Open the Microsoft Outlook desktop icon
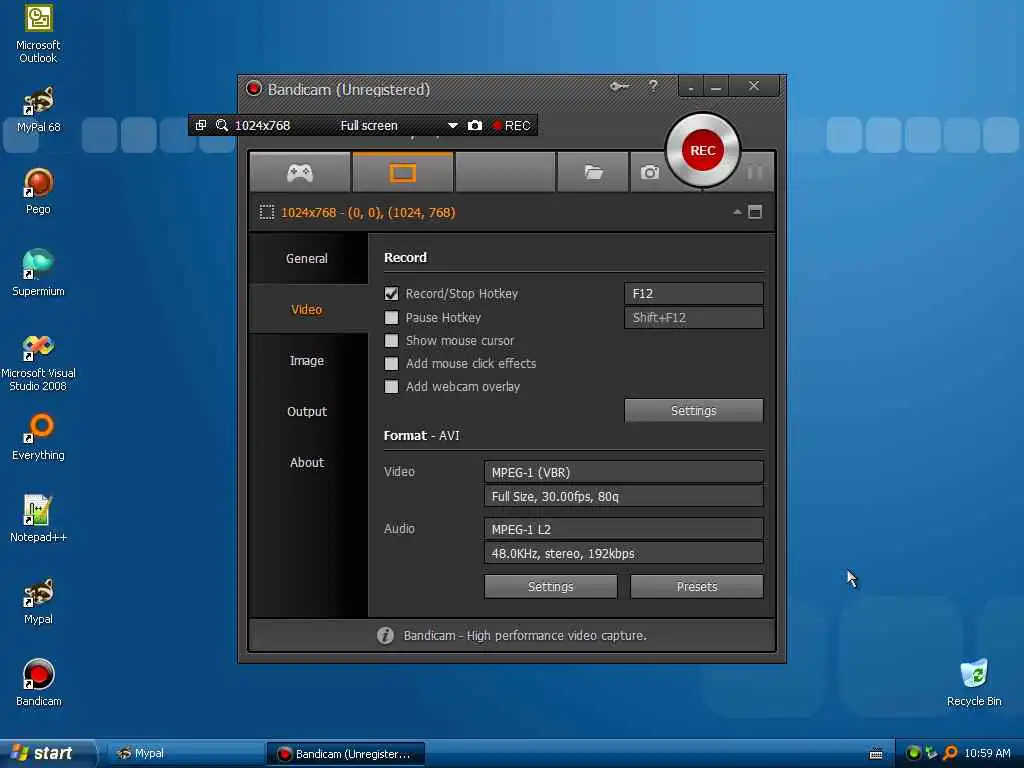1024x768 pixels. [x=38, y=34]
